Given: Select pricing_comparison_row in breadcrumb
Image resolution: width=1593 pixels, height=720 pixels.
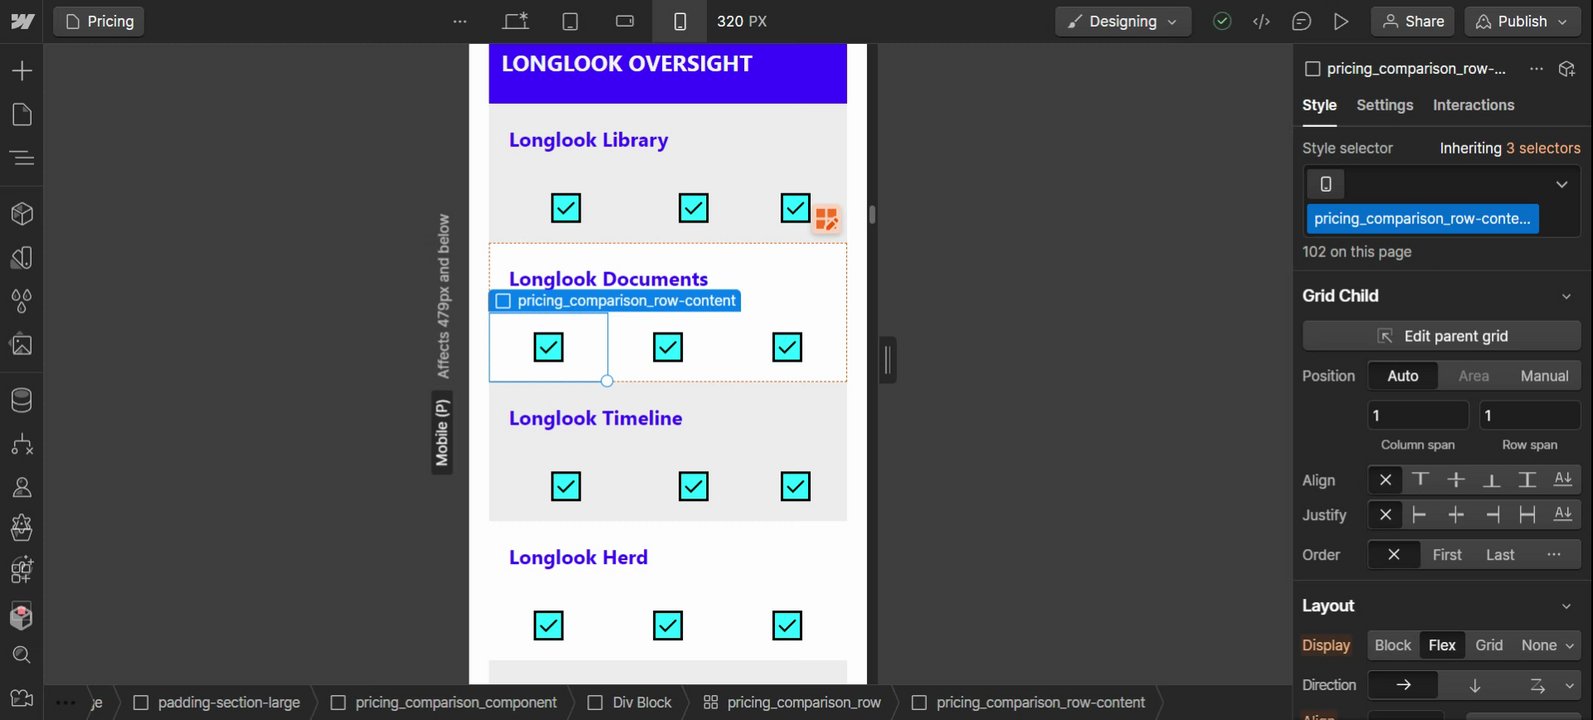Looking at the screenshot, I should (x=792, y=702).
